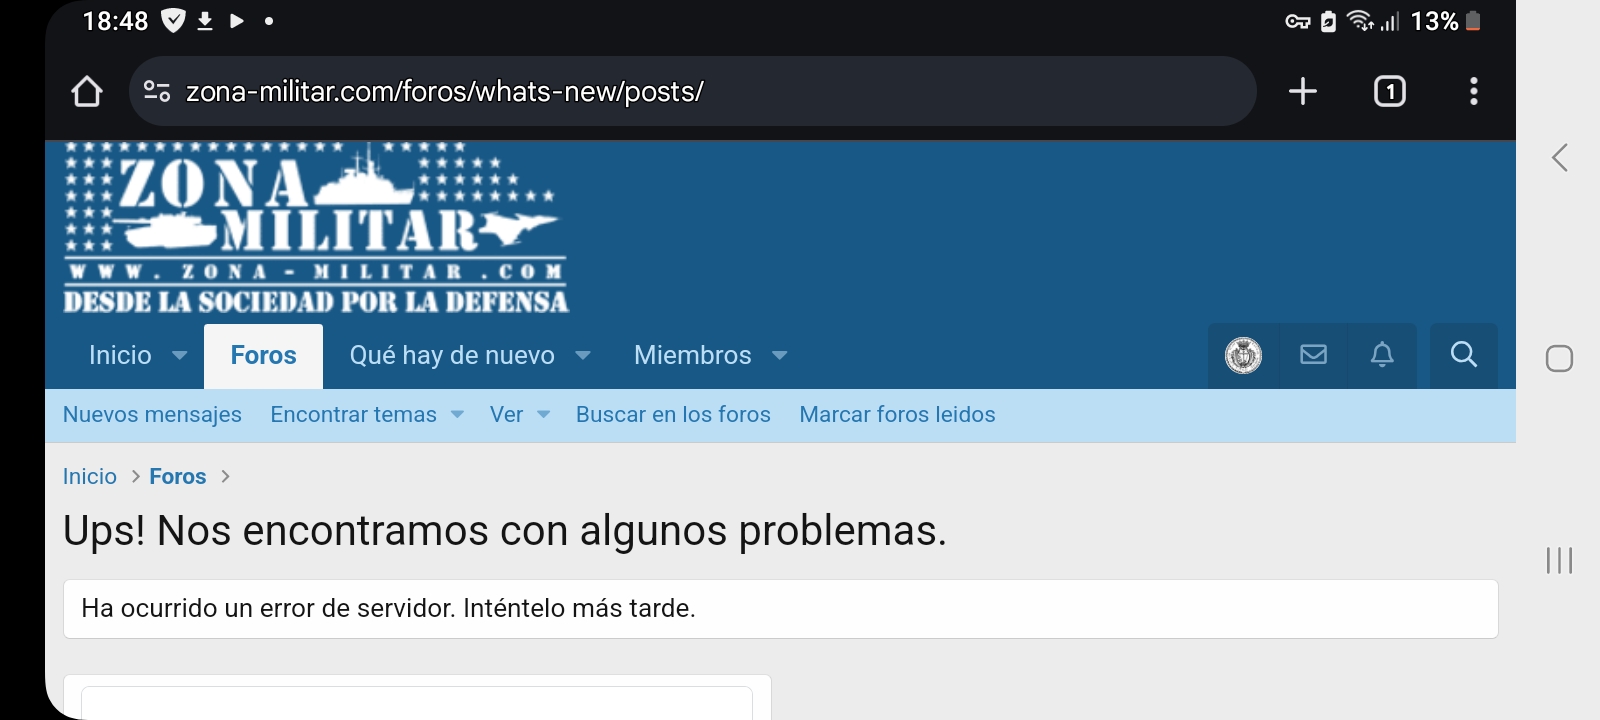1600x720 pixels.
Task: Go to Foros breadcrumb link
Action: pyautogui.click(x=178, y=476)
